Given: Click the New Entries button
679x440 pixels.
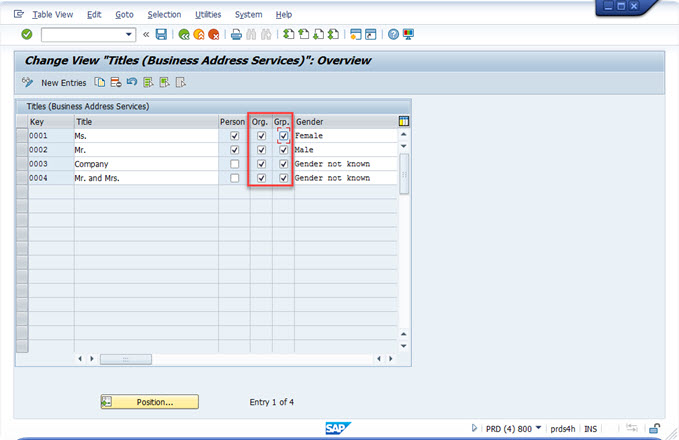Looking at the screenshot, I should 64,83.
